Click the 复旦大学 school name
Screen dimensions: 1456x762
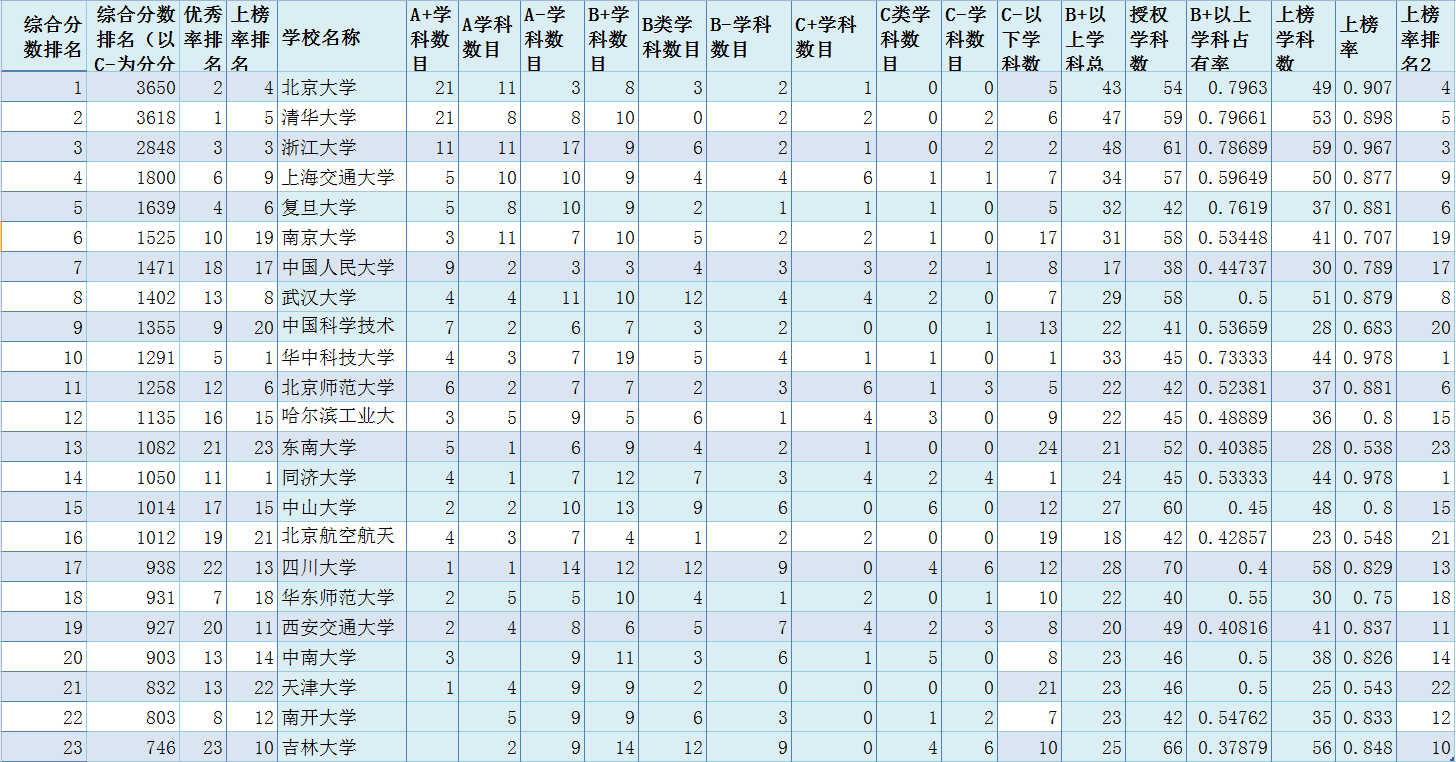pyautogui.click(x=342, y=207)
